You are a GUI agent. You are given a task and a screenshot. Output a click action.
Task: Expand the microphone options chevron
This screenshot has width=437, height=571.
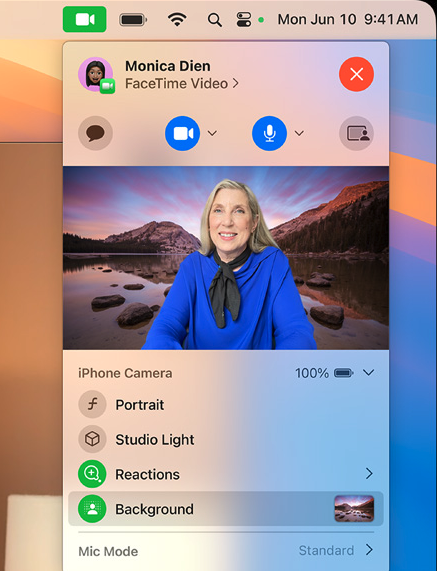tap(299, 133)
